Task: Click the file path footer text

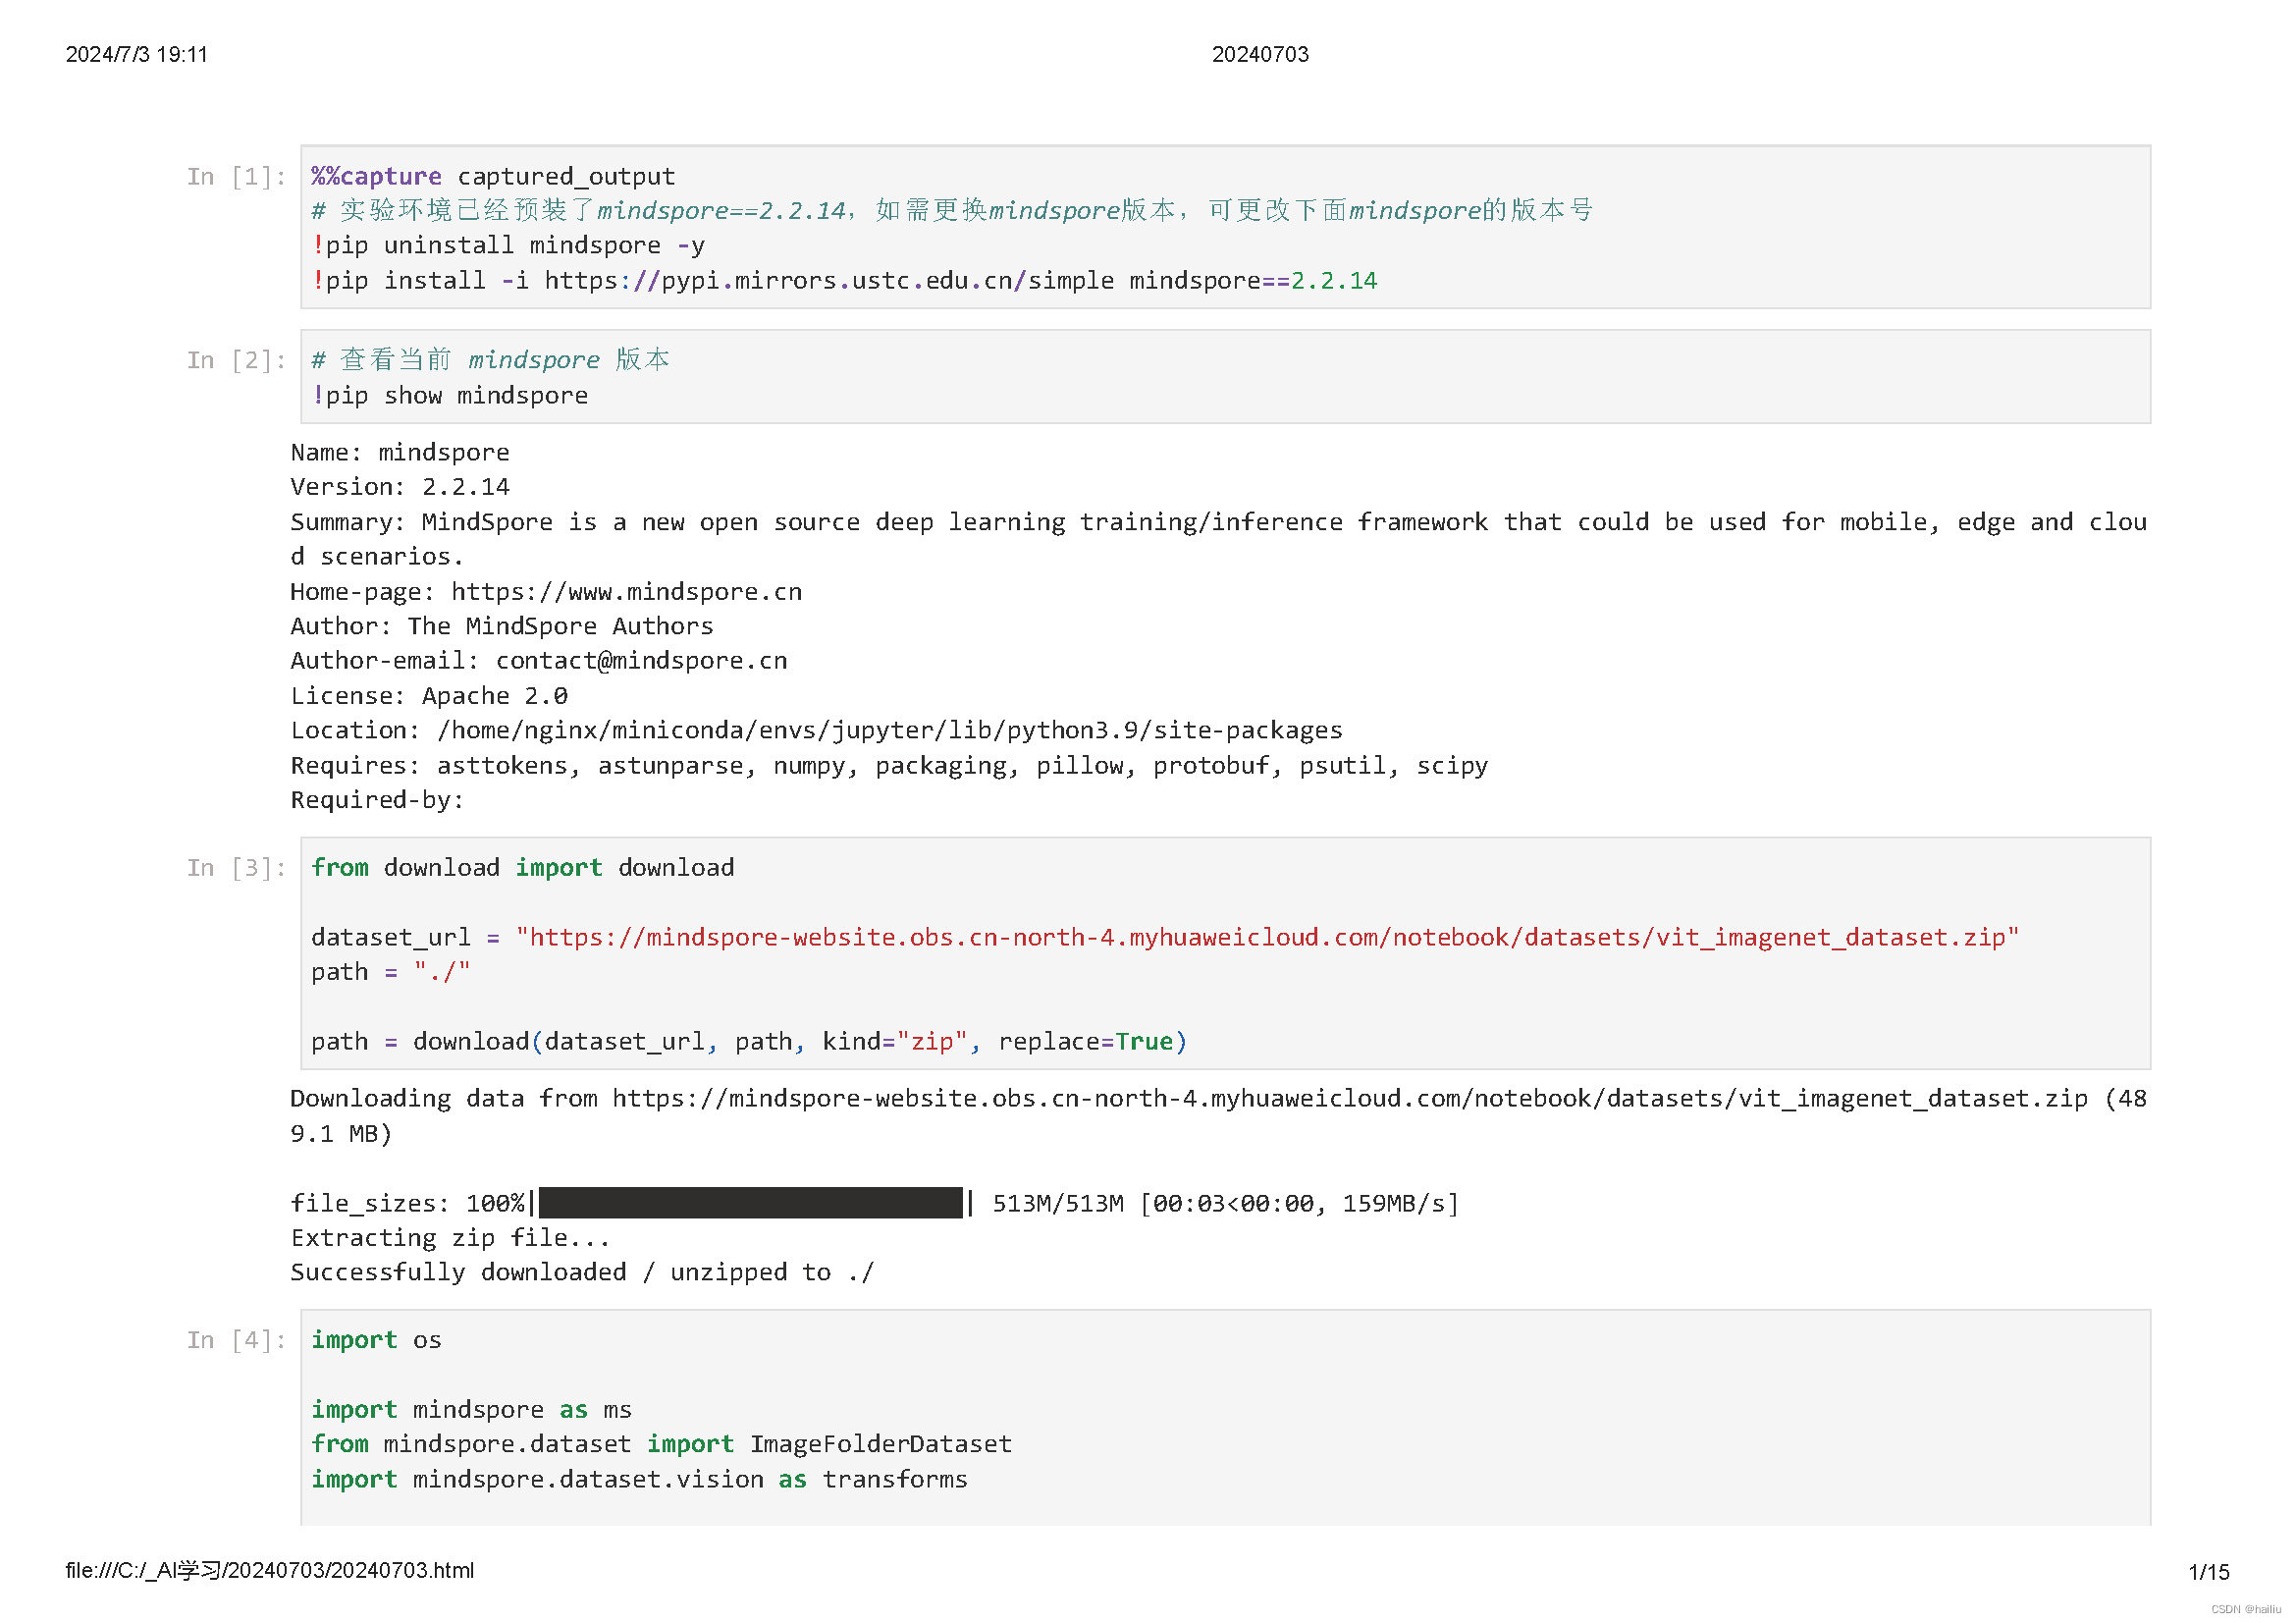Action: (x=270, y=1571)
